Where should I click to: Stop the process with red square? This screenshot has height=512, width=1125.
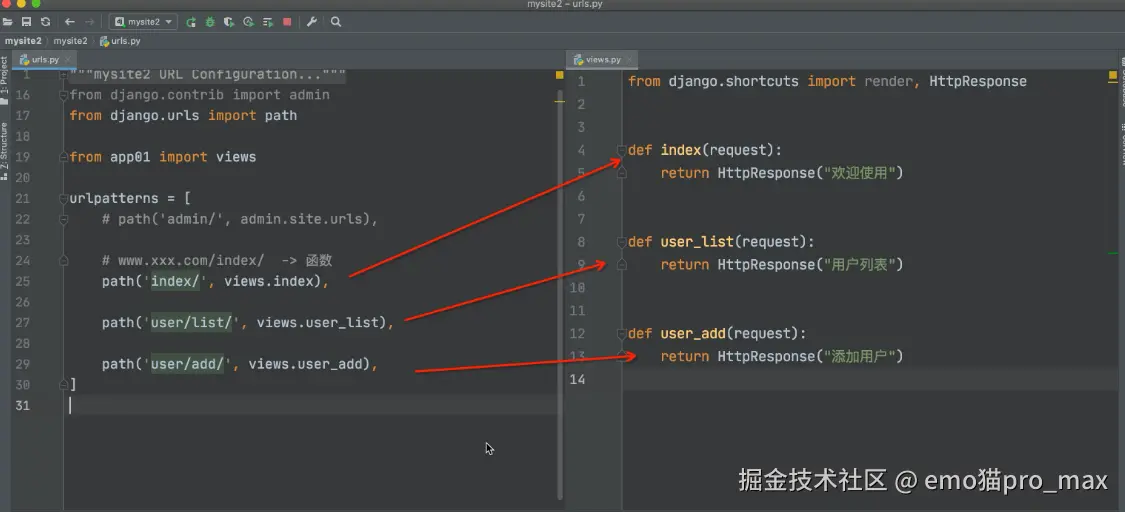point(287,22)
